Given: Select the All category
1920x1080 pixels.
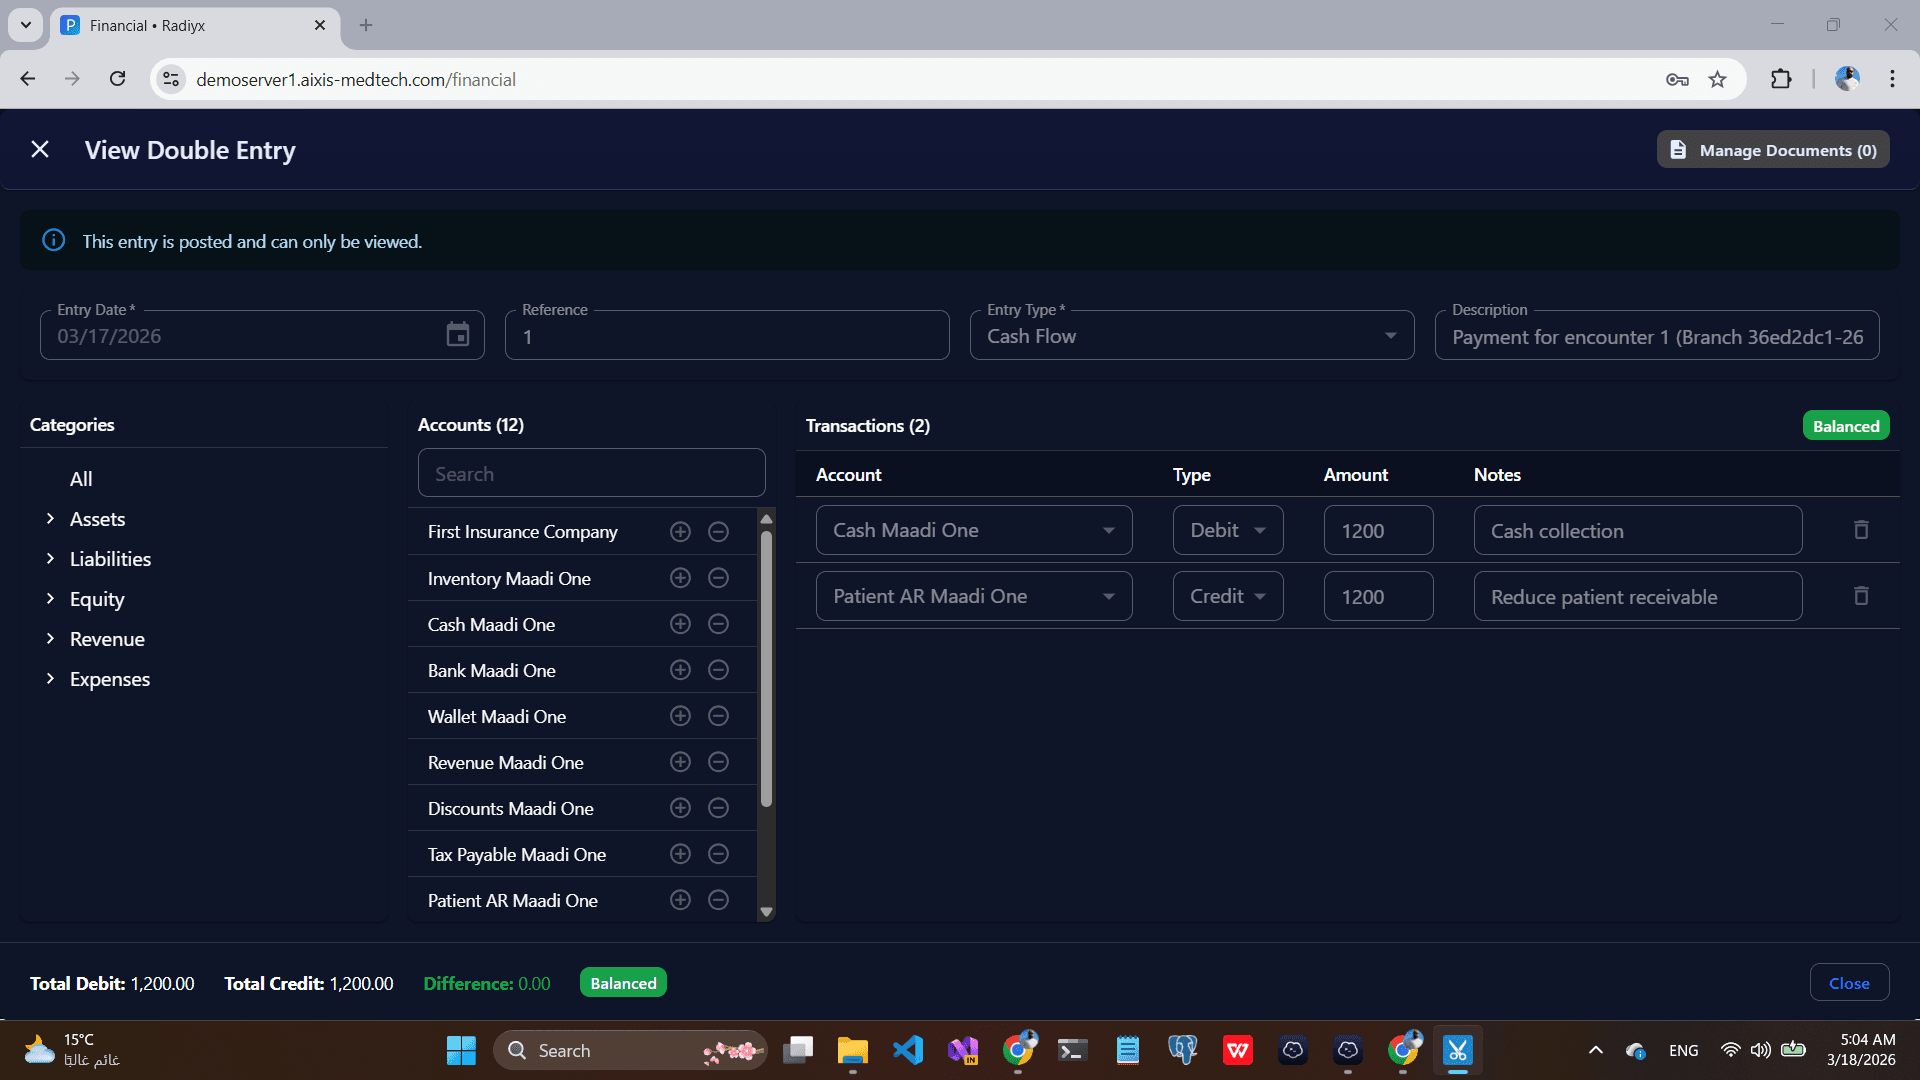Looking at the screenshot, I should click(81, 479).
